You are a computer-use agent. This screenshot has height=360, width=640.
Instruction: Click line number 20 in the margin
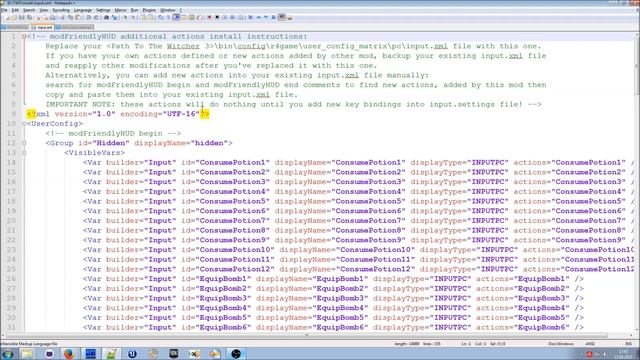tap(11, 221)
